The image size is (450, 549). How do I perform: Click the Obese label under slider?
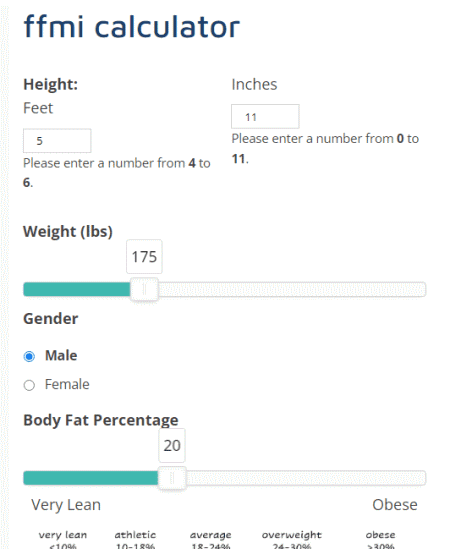[395, 505]
